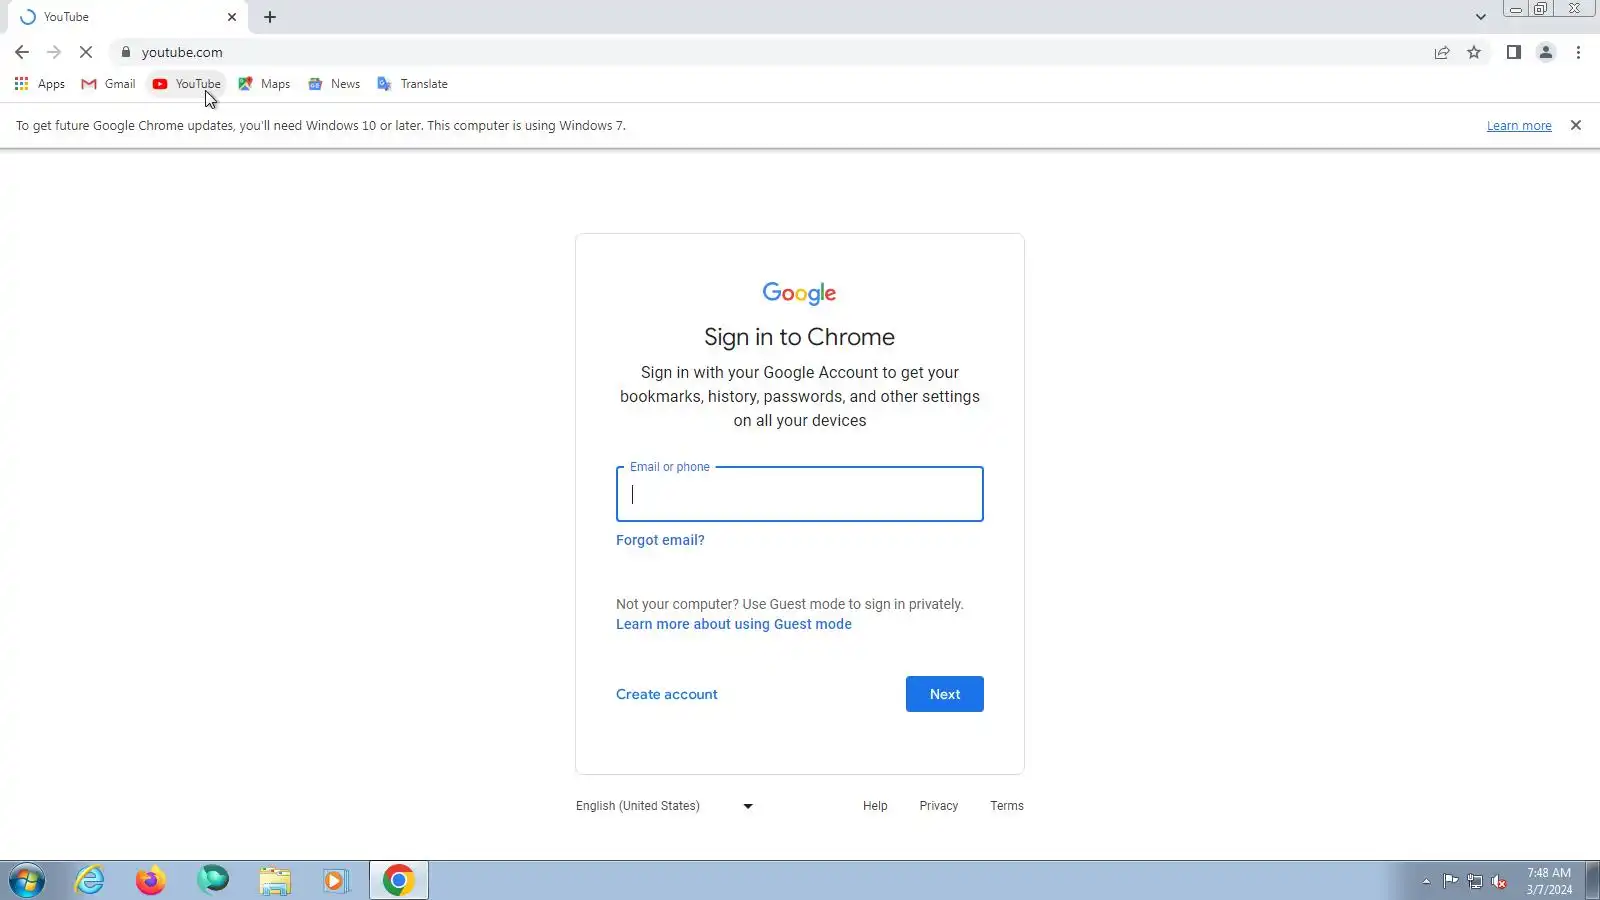Open Chrome's three-dot menu
This screenshot has height=900, width=1600.
pos(1579,52)
